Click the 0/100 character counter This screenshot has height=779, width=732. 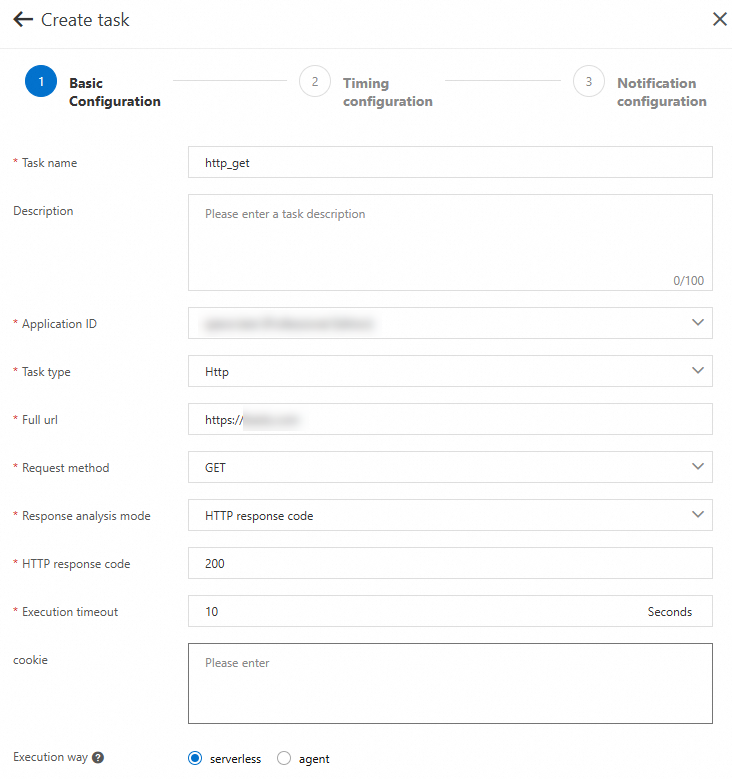(x=688, y=281)
